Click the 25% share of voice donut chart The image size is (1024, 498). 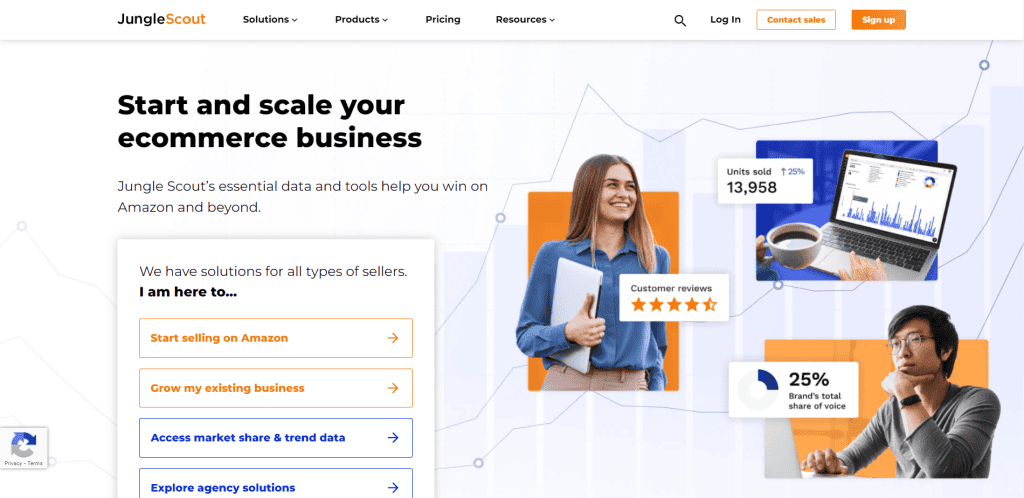pyautogui.click(x=758, y=390)
